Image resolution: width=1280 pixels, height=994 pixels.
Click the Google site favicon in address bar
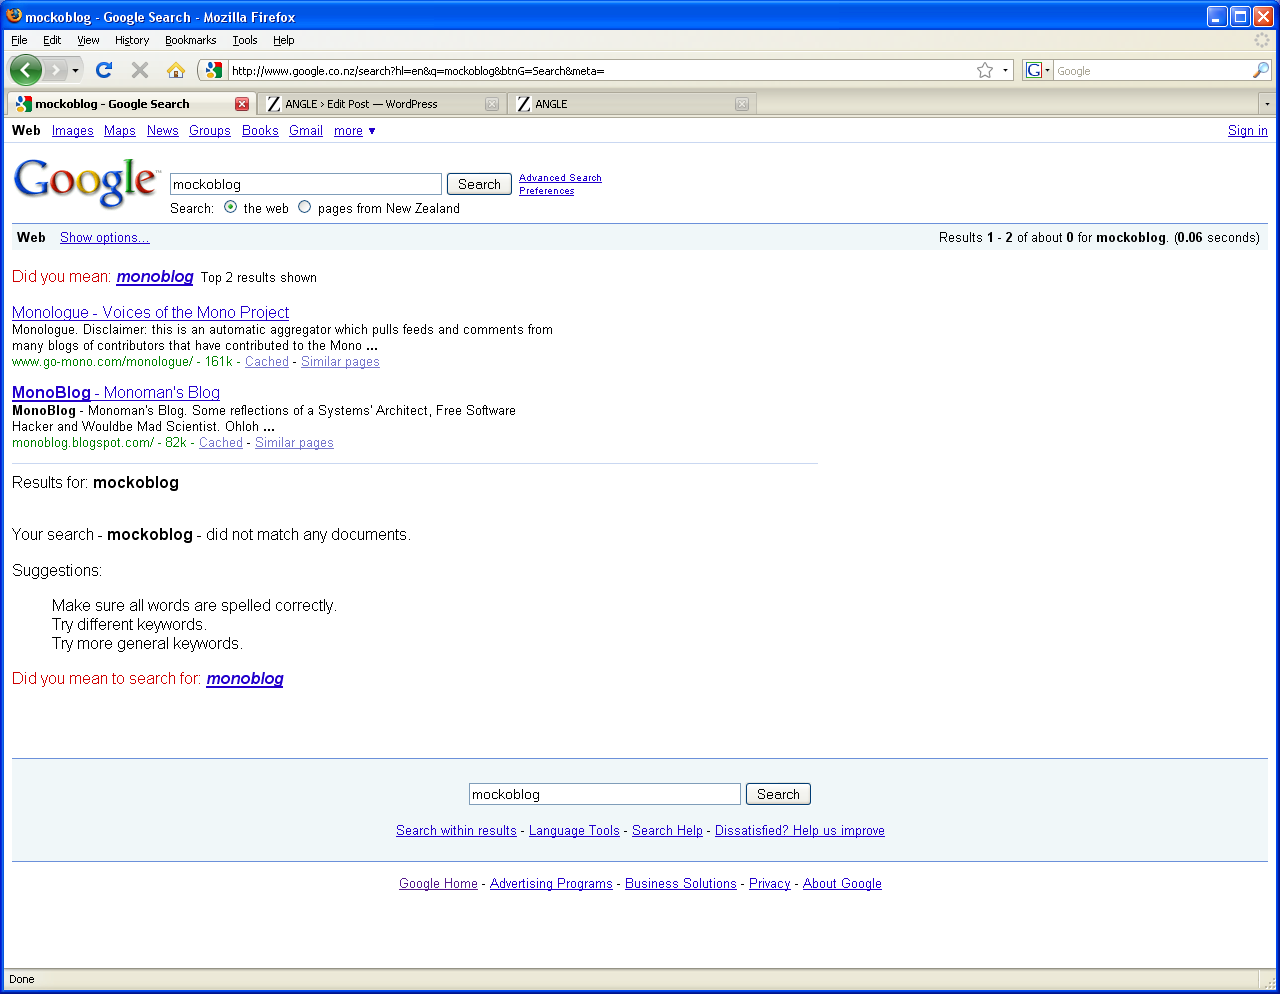pyautogui.click(x=213, y=70)
